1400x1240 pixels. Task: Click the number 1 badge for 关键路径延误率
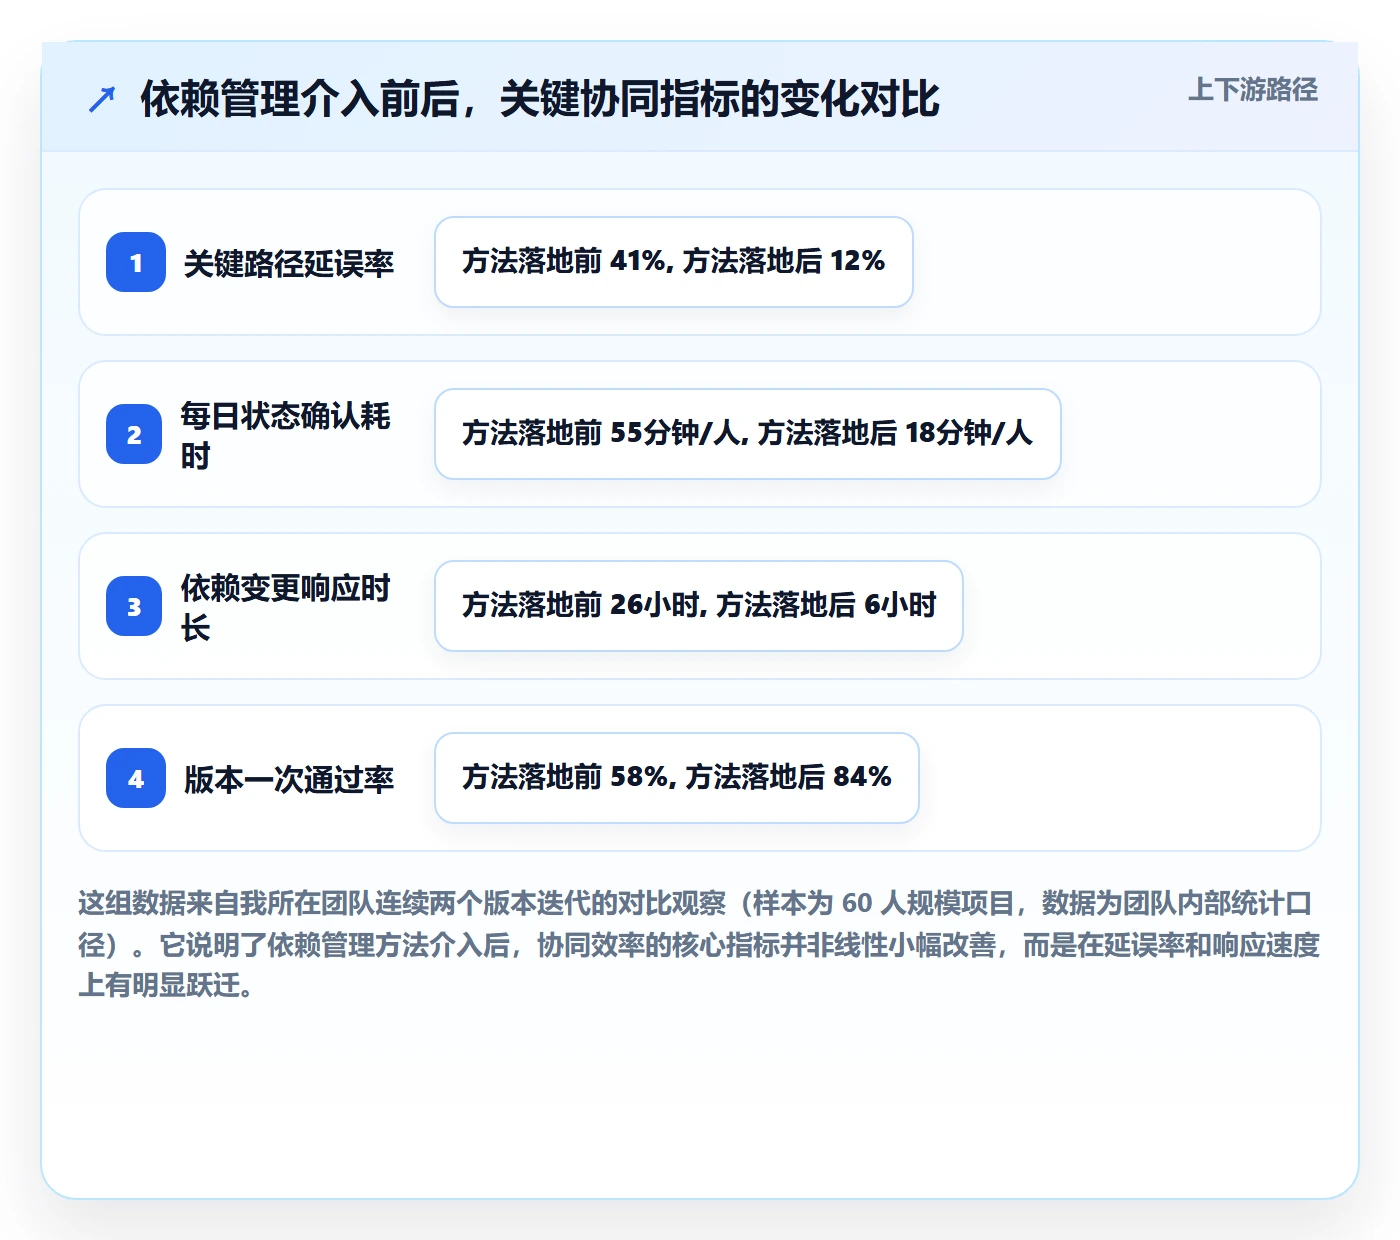click(136, 262)
